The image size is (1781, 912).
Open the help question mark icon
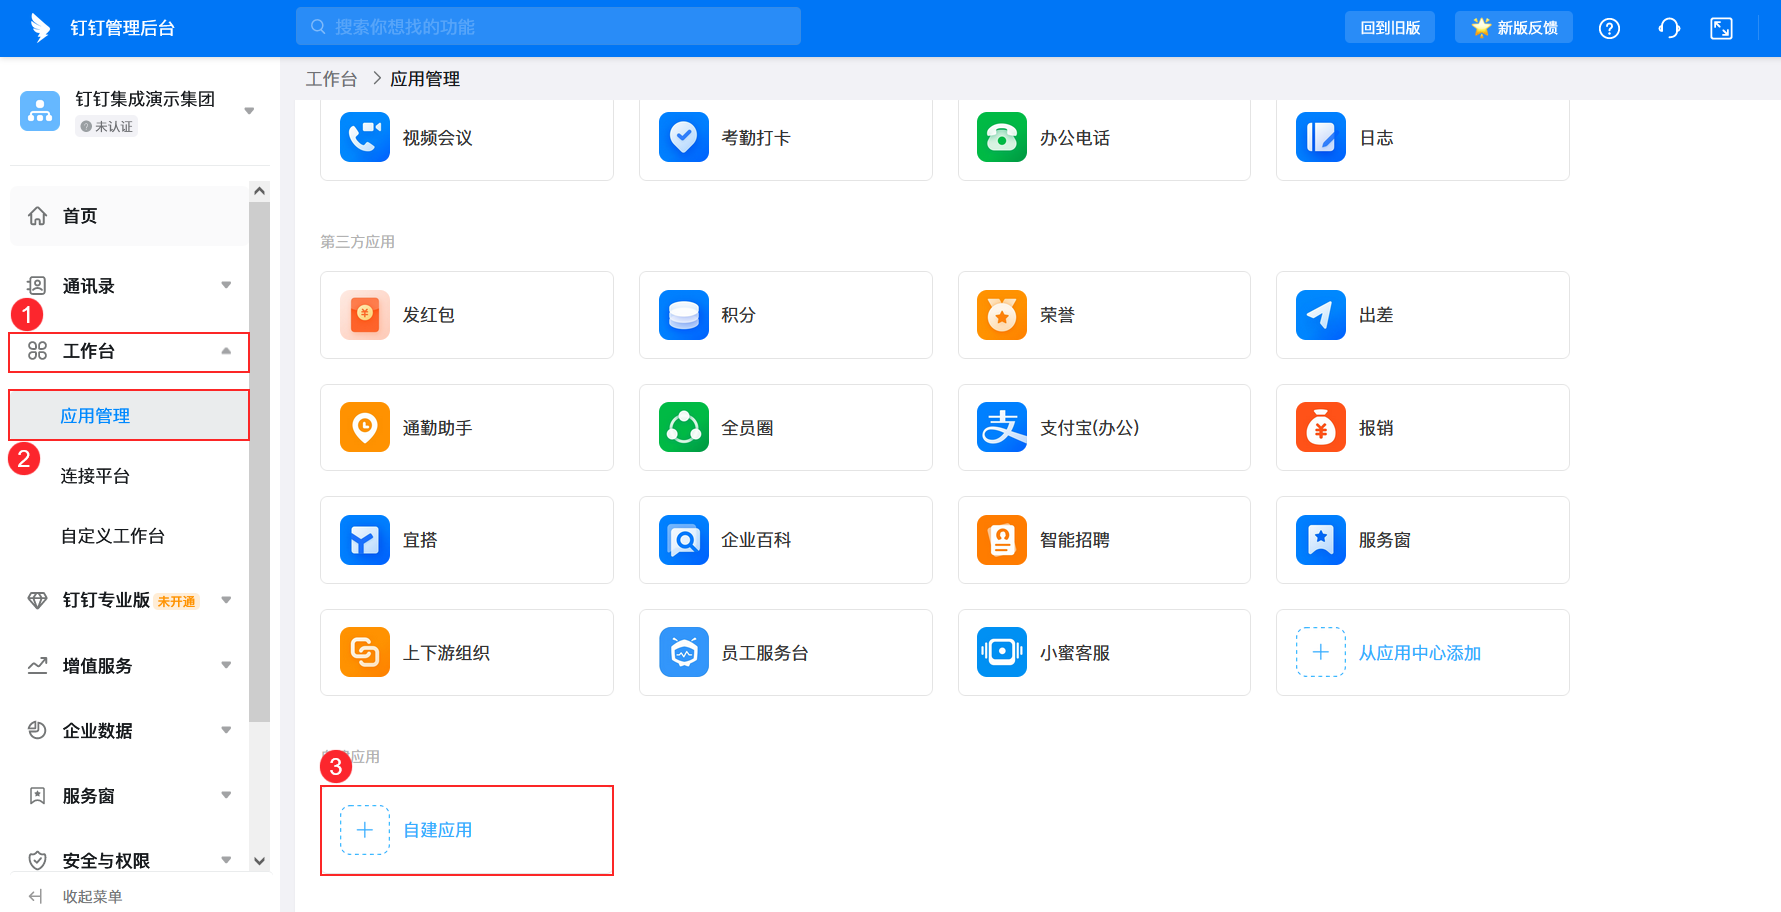(1609, 28)
